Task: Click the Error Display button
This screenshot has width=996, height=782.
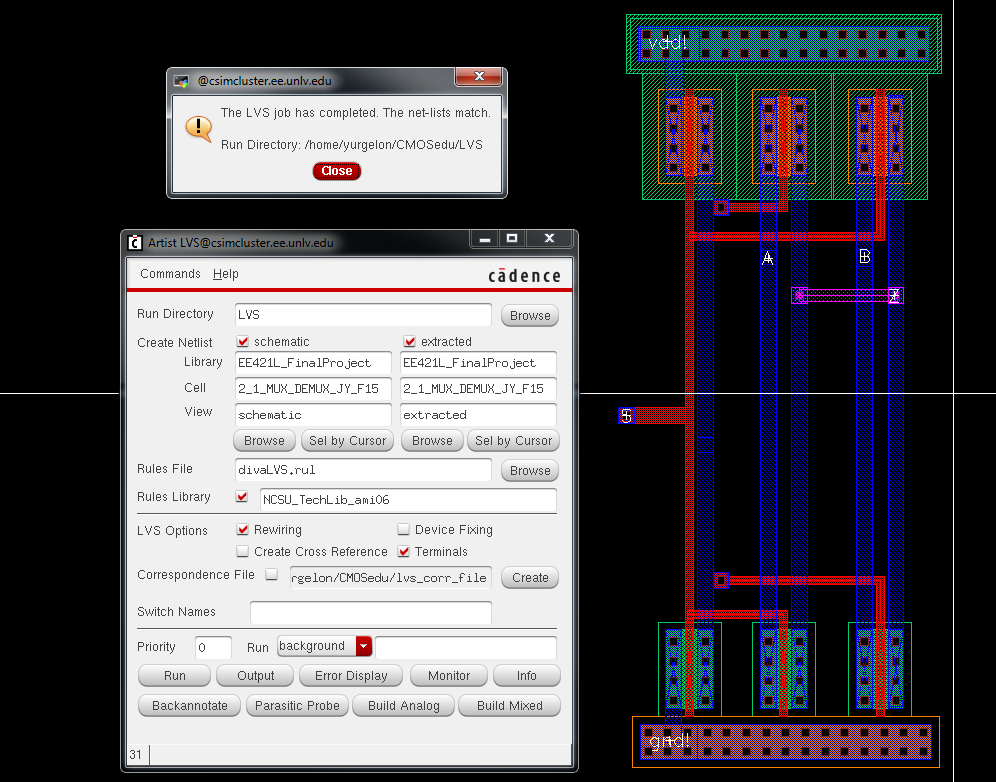Action: pos(351,676)
